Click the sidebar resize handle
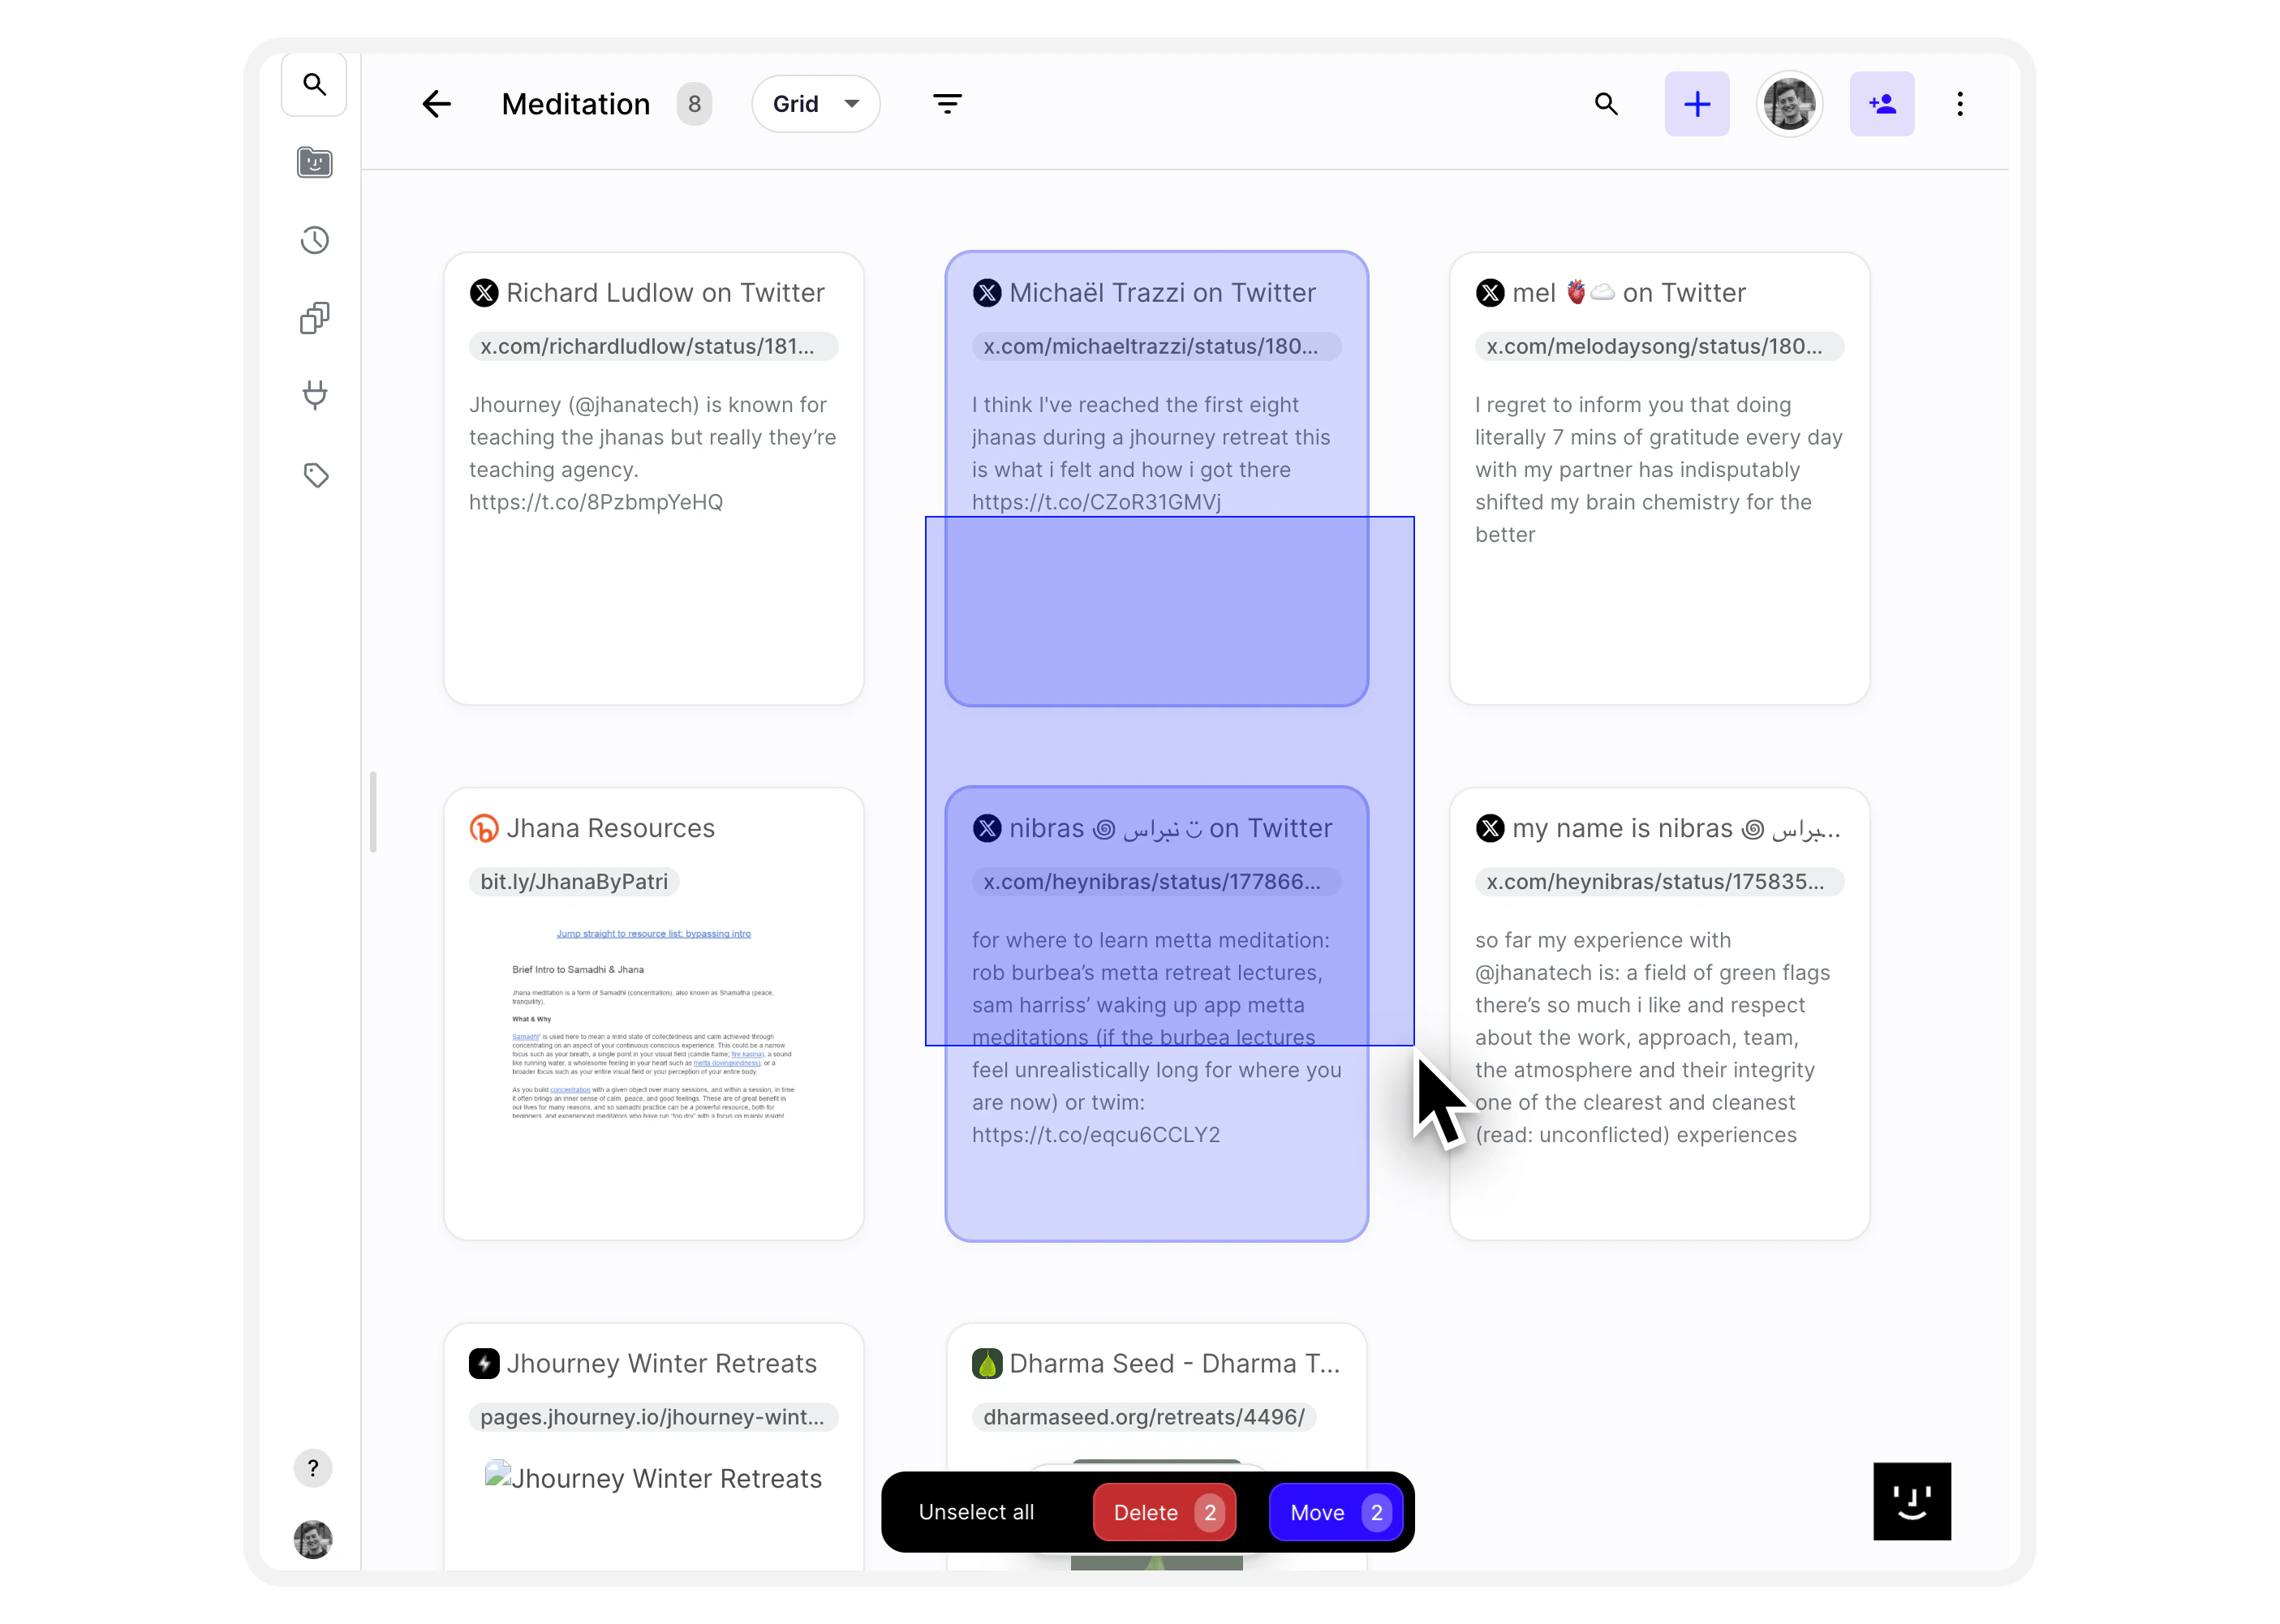This screenshot has height=1624, width=2280. [373, 812]
